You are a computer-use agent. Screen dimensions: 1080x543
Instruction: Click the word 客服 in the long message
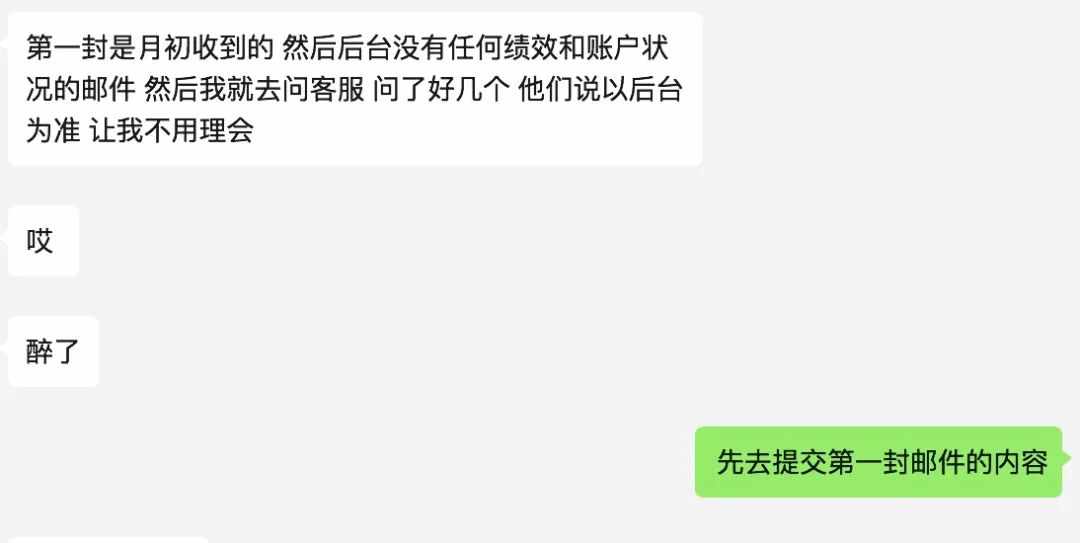336,90
